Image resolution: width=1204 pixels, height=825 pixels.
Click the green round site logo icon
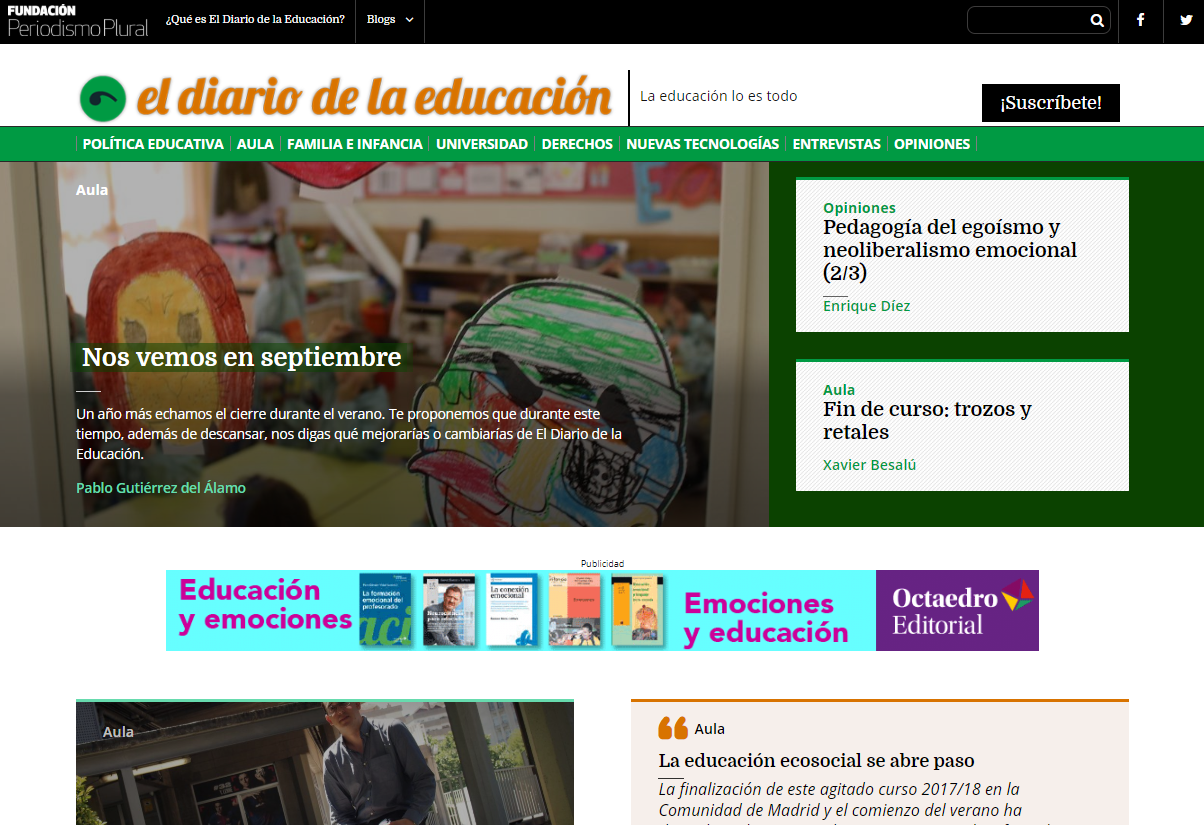(102, 99)
